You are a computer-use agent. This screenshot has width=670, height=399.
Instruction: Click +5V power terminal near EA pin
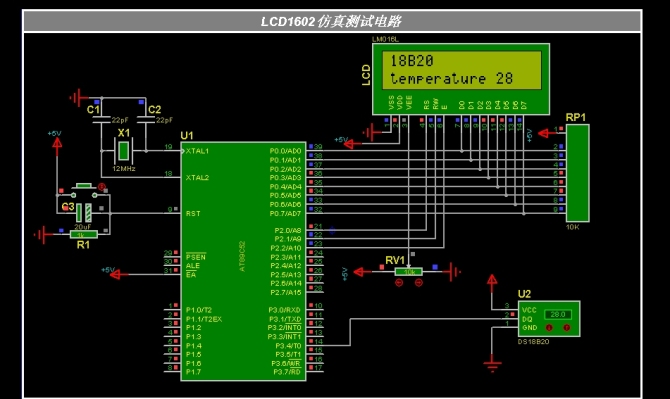(x=118, y=274)
